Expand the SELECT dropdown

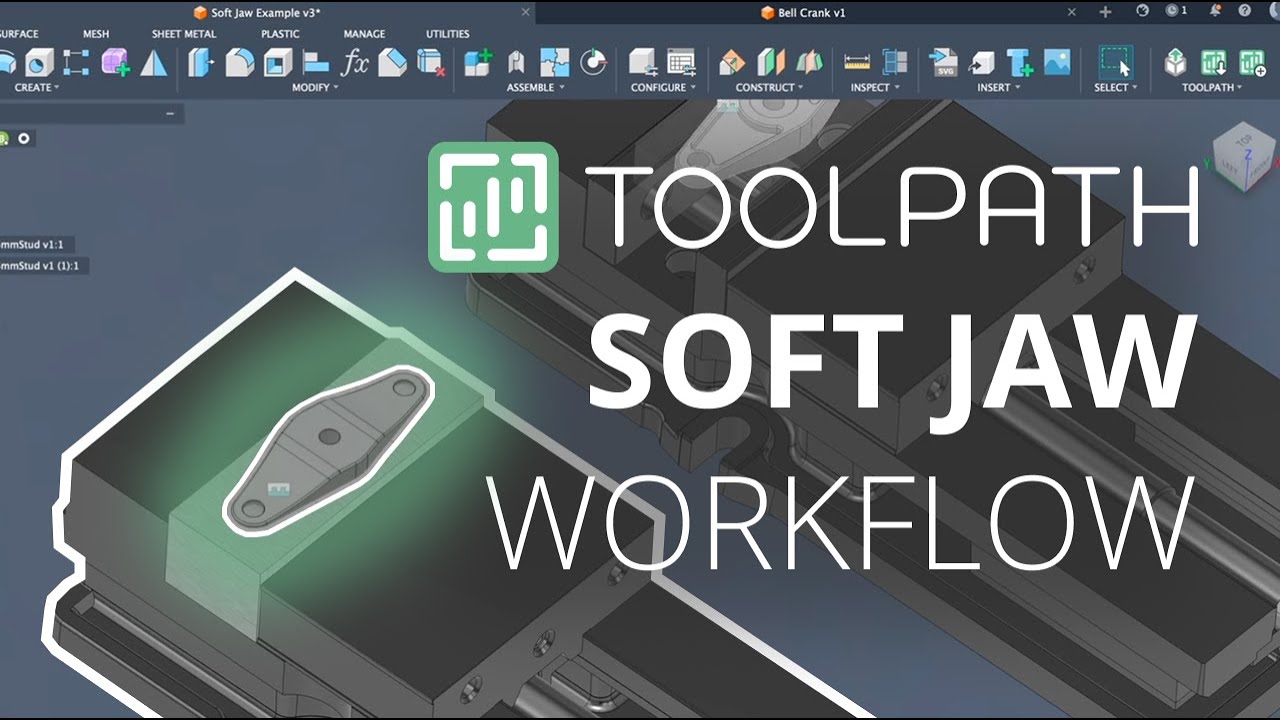pos(1116,88)
